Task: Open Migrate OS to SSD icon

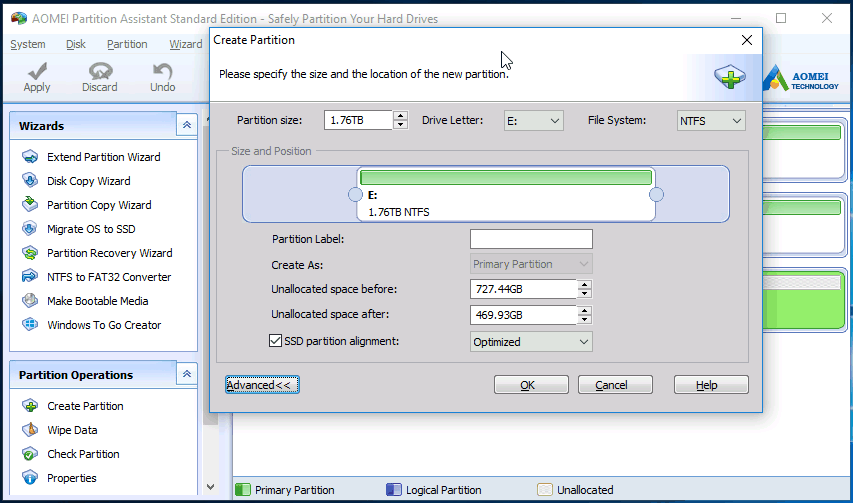Action: tap(30, 229)
